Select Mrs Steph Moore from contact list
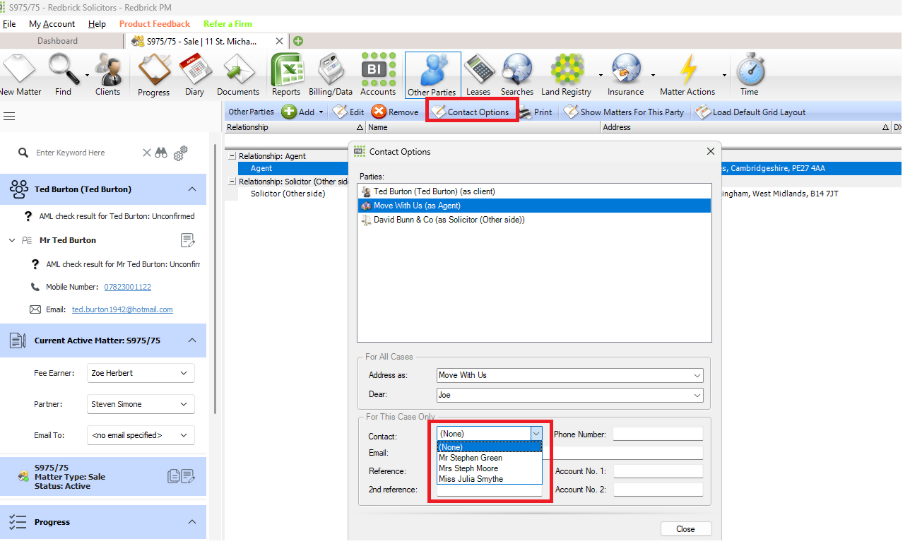 470,469
